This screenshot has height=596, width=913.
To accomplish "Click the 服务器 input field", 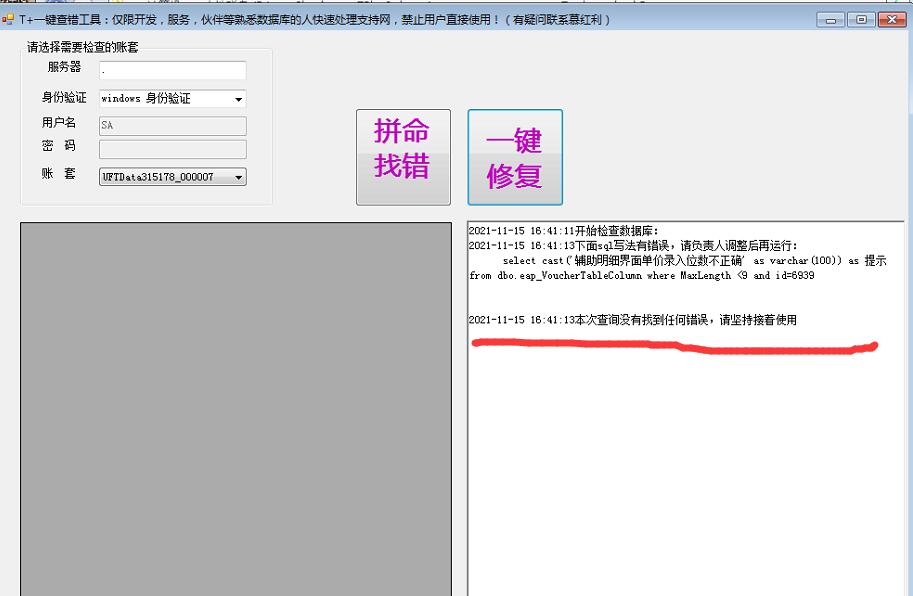I will pyautogui.click(x=172, y=70).
